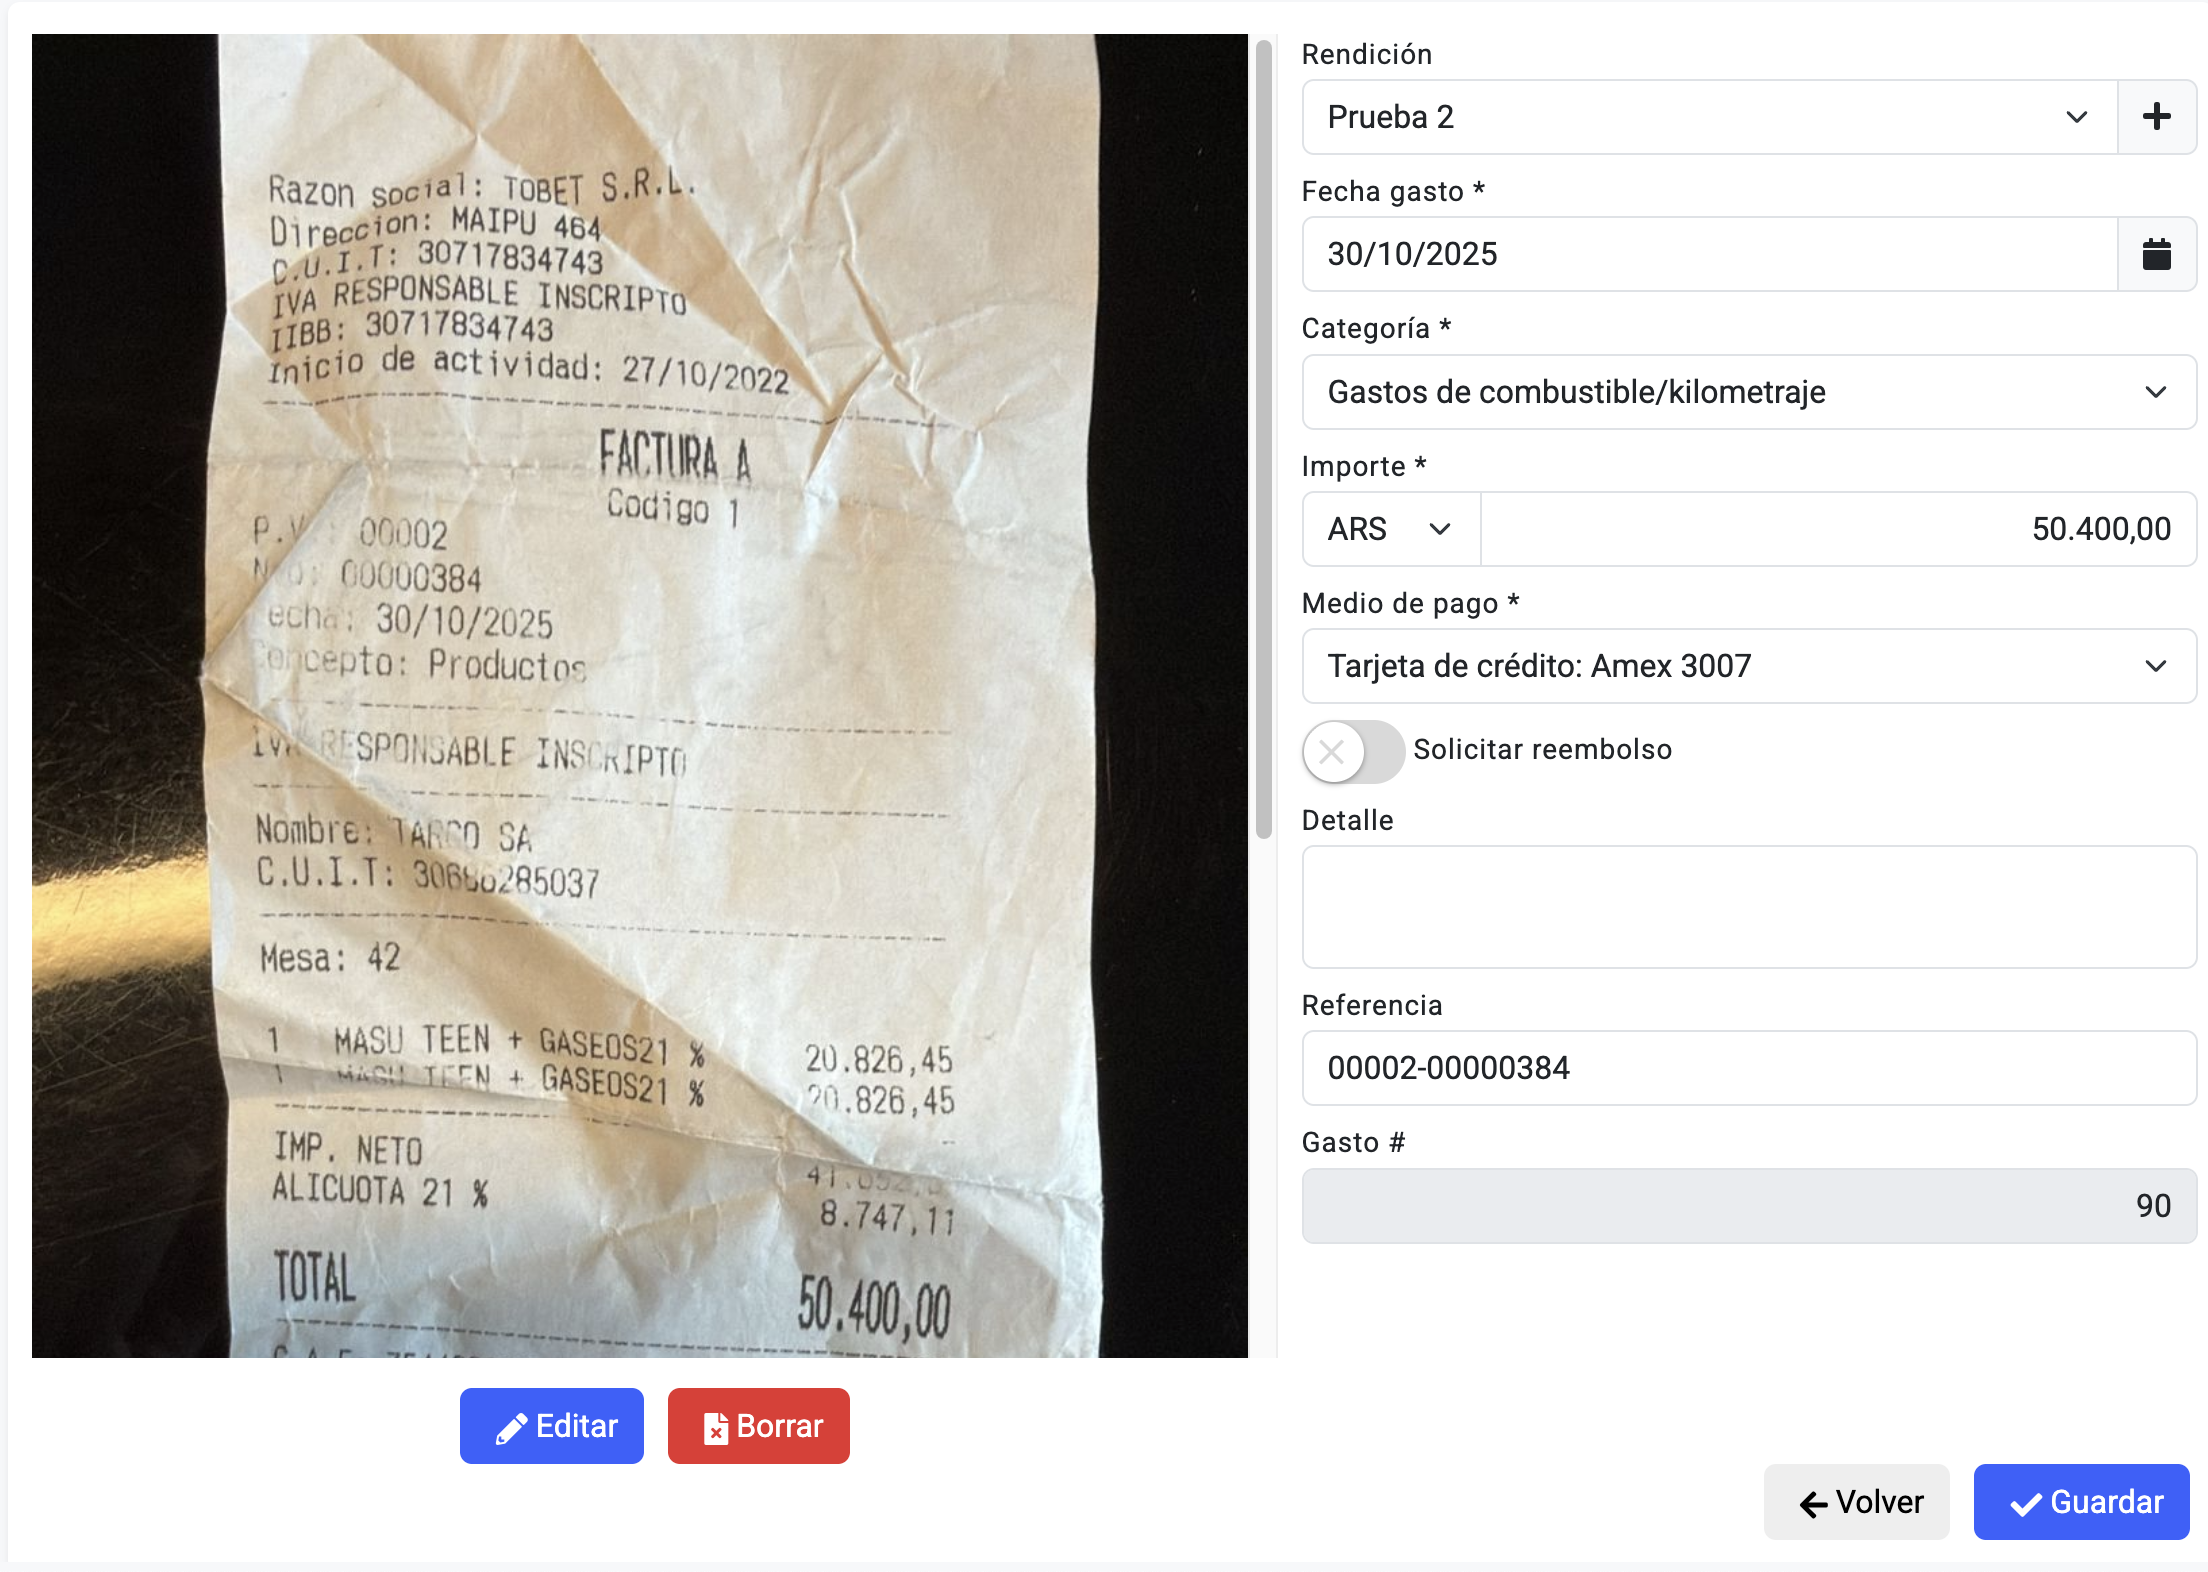Click the X knob of reembolso switch
This screenshot has width=2208, height=1572.
pos(1332,751)
